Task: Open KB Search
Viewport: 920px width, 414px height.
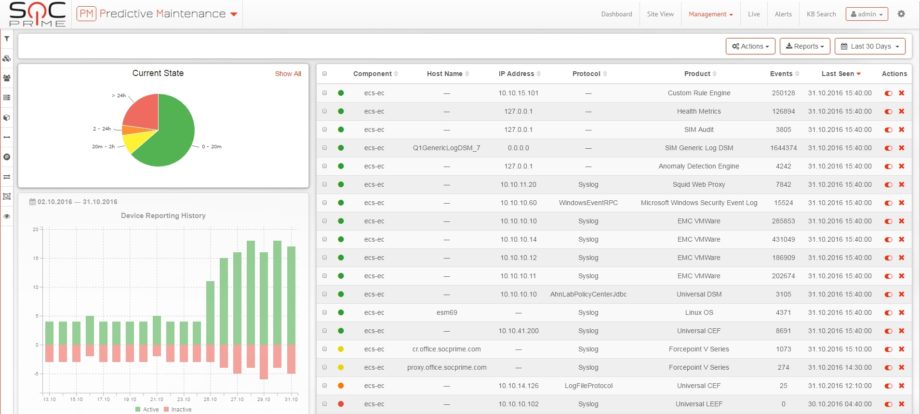Action: (x=821, y=14)
